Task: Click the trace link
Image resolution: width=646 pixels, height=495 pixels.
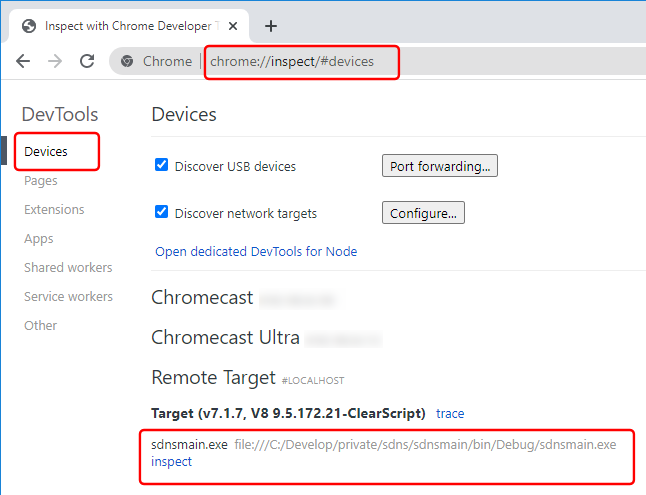Action: click(x=450, y=413)
